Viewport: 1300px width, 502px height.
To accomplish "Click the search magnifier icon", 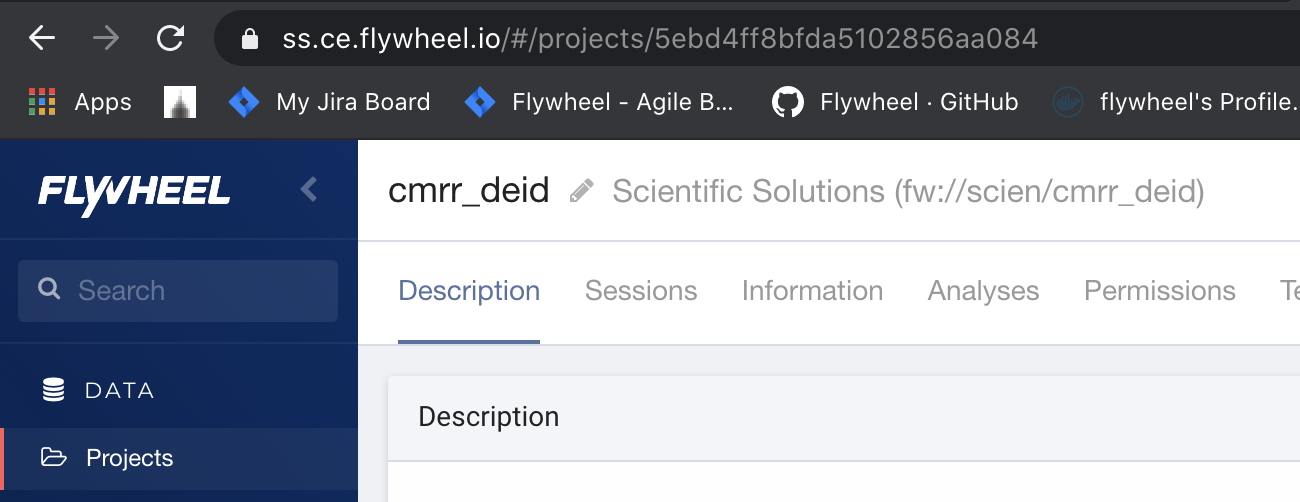I will (x=48, y=290).
